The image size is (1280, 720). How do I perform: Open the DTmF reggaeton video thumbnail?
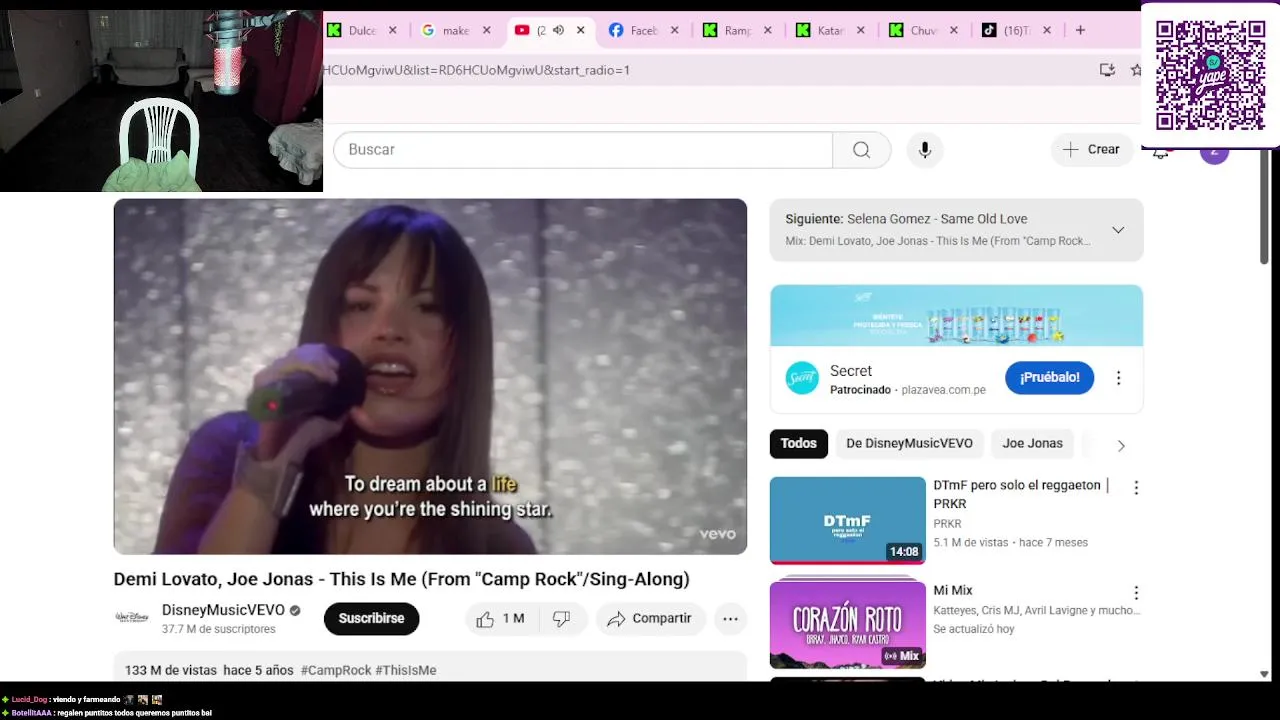(848, 520)
